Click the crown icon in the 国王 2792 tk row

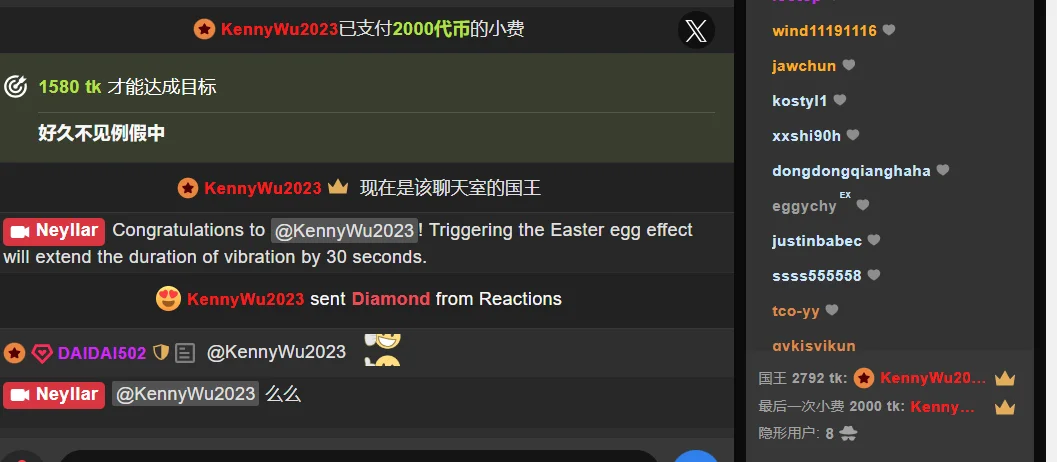1004,378
